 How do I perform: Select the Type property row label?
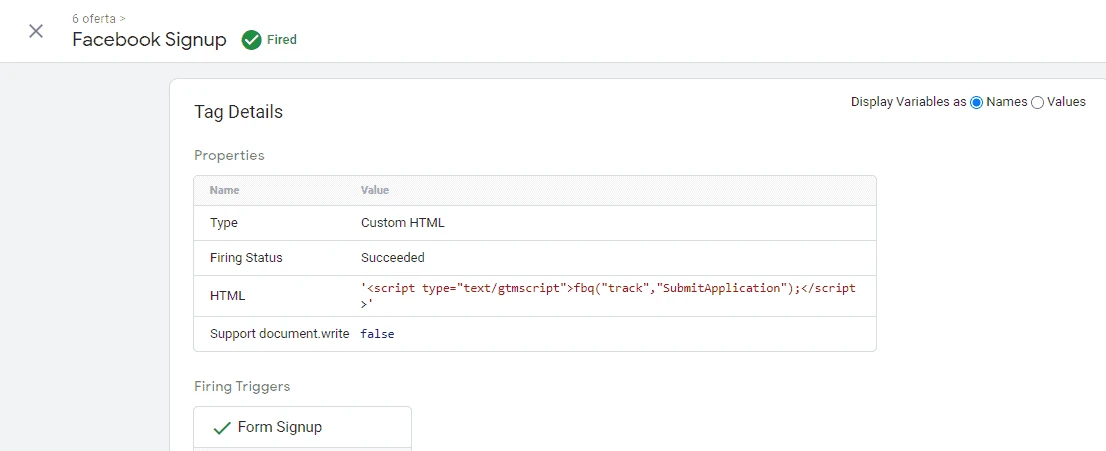point(224,223)
